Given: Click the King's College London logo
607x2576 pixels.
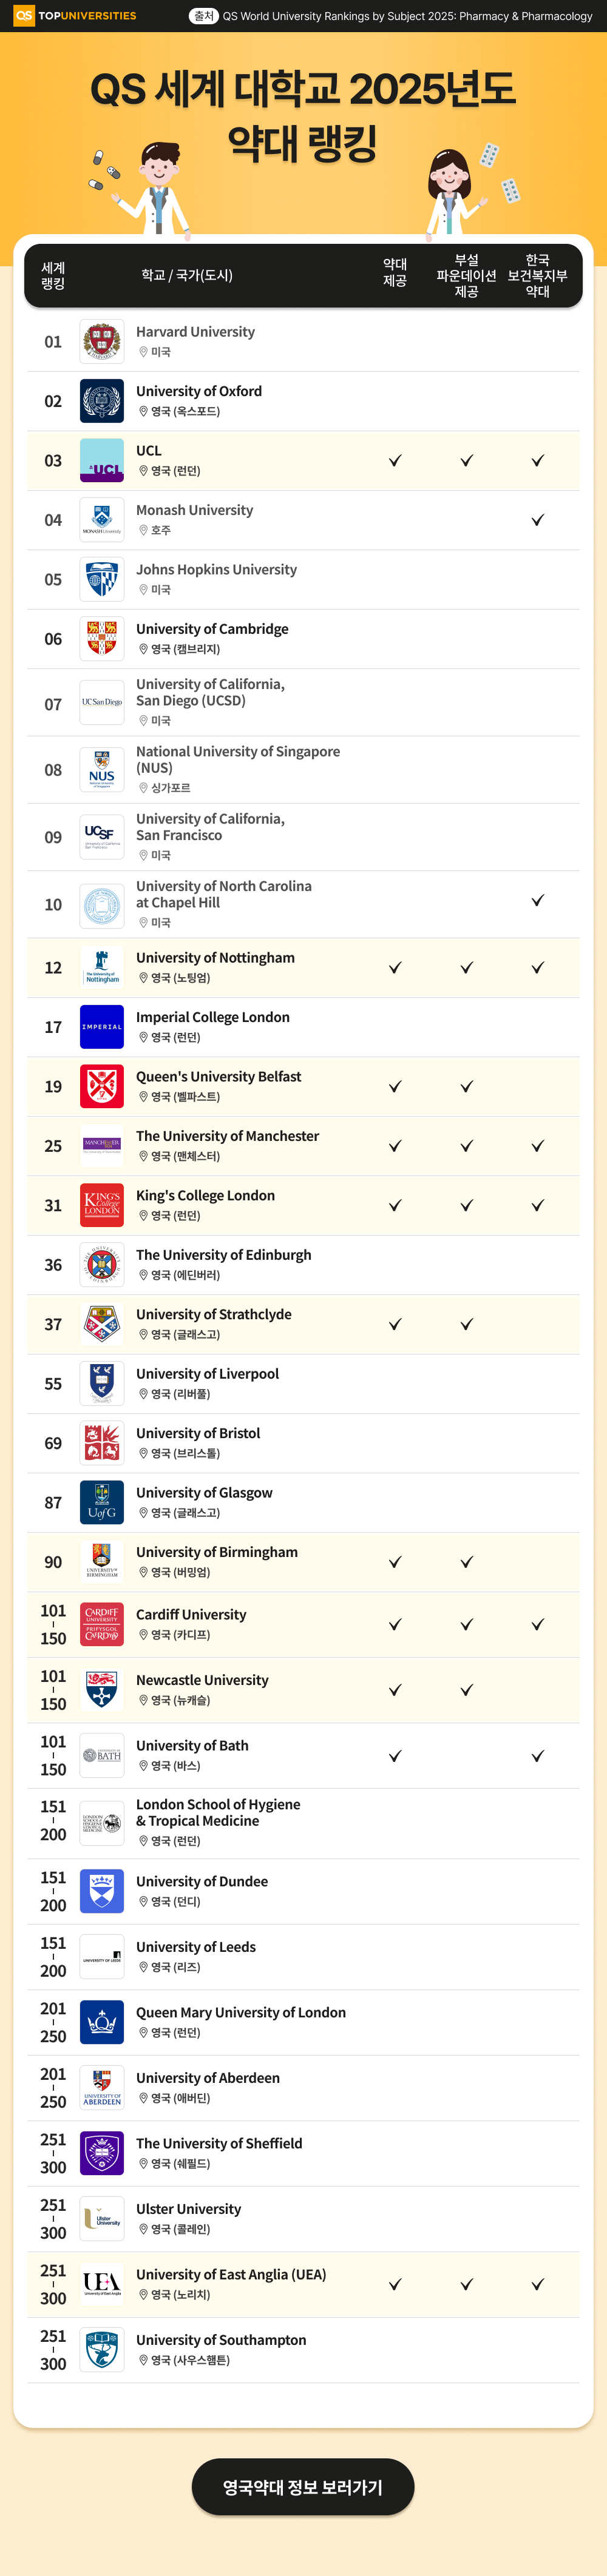Looking at the screenshot, I should coord(102,1205).
